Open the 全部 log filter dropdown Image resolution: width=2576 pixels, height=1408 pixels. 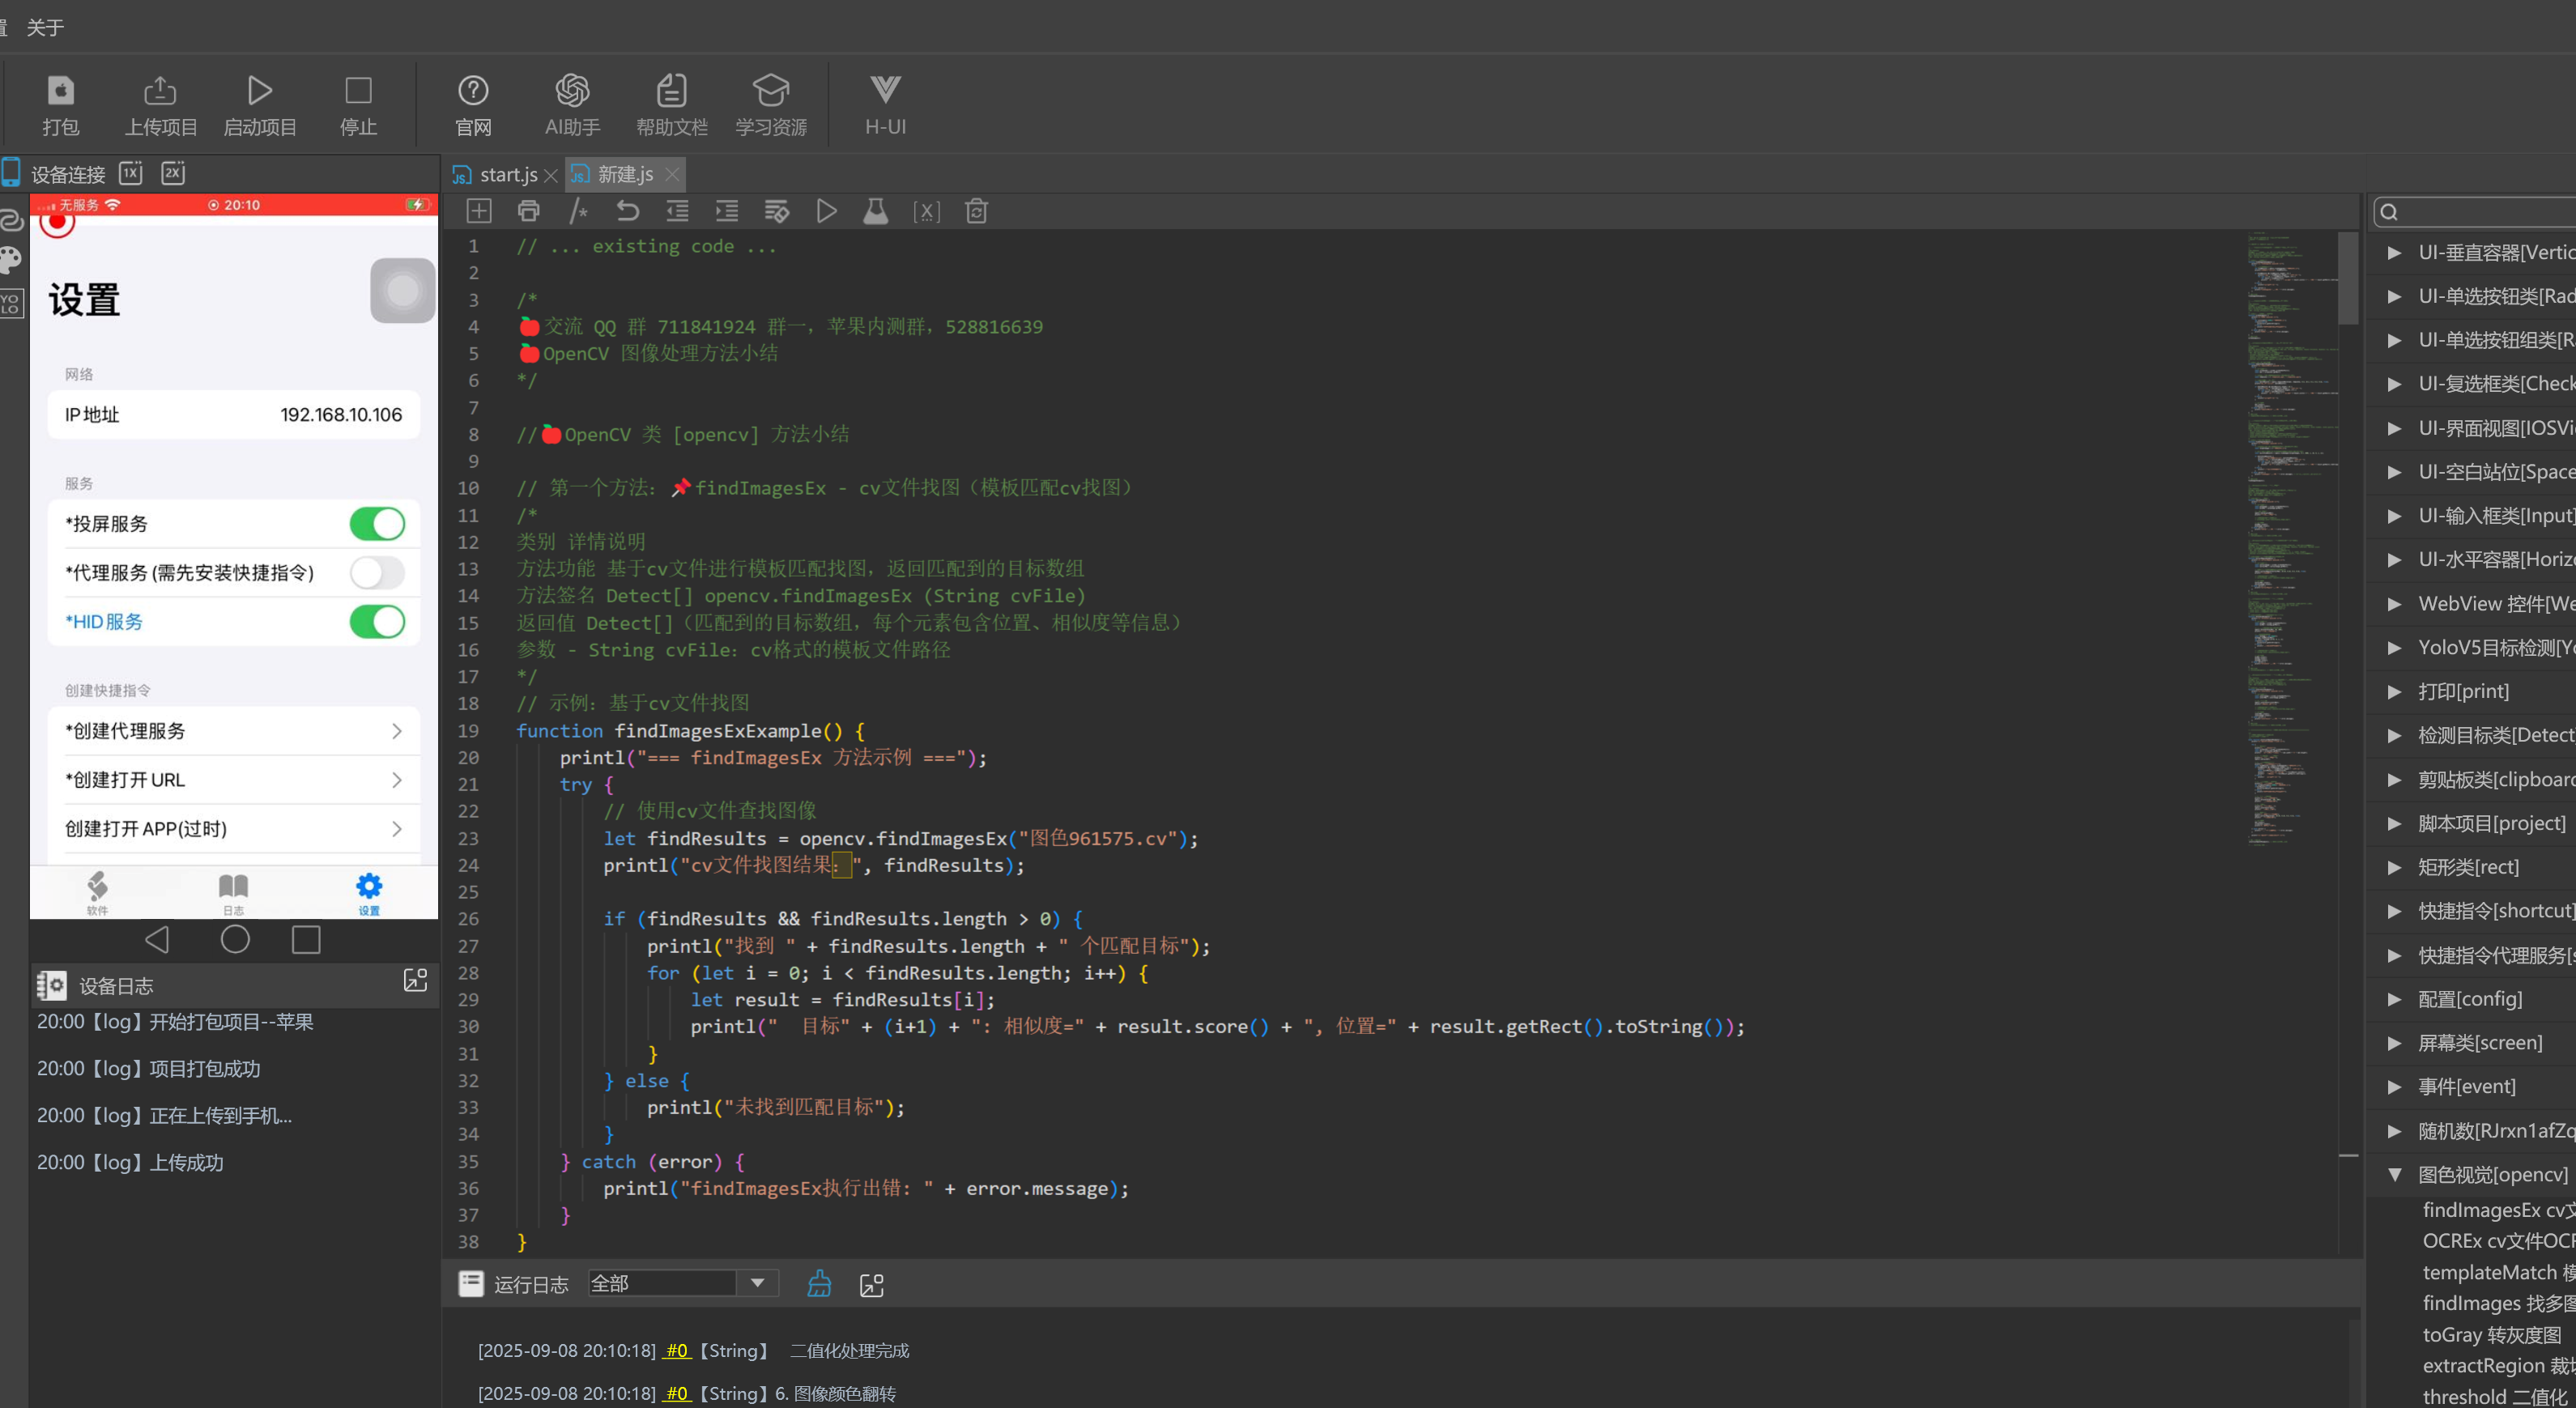757,1283
